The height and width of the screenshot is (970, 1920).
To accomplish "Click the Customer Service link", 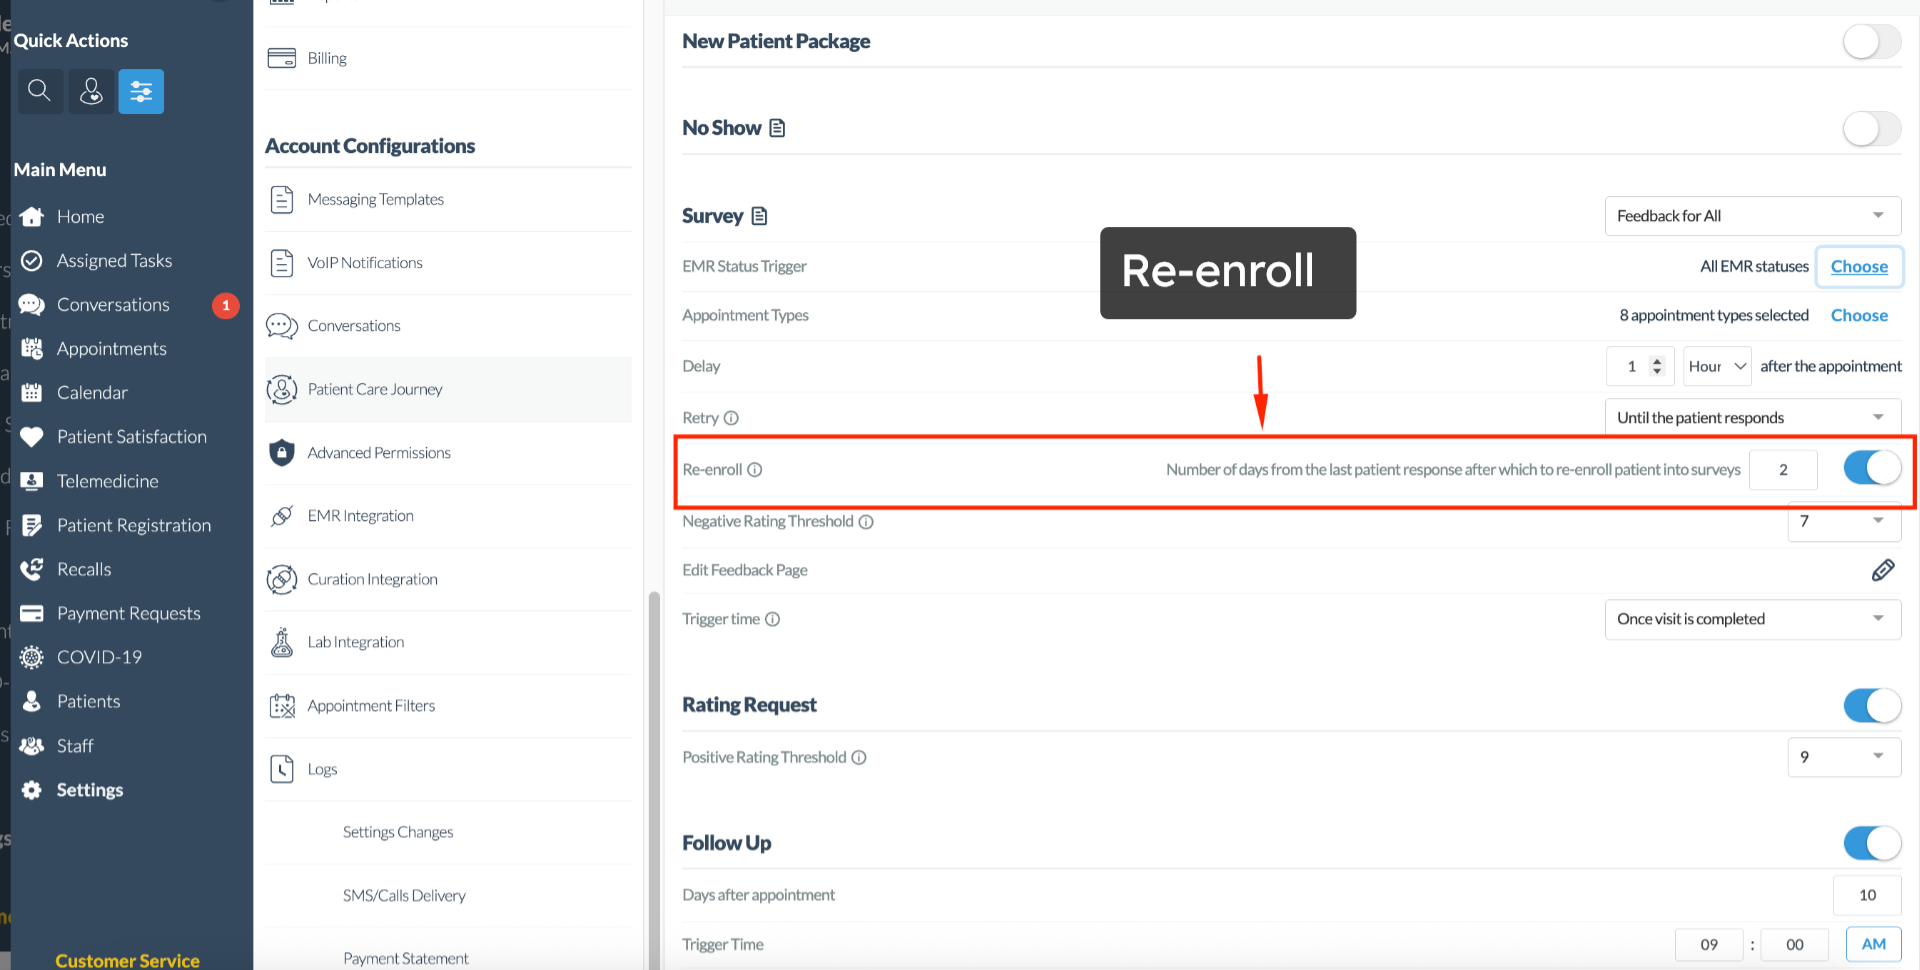I will pyautogui.click(x=127, y=960).
